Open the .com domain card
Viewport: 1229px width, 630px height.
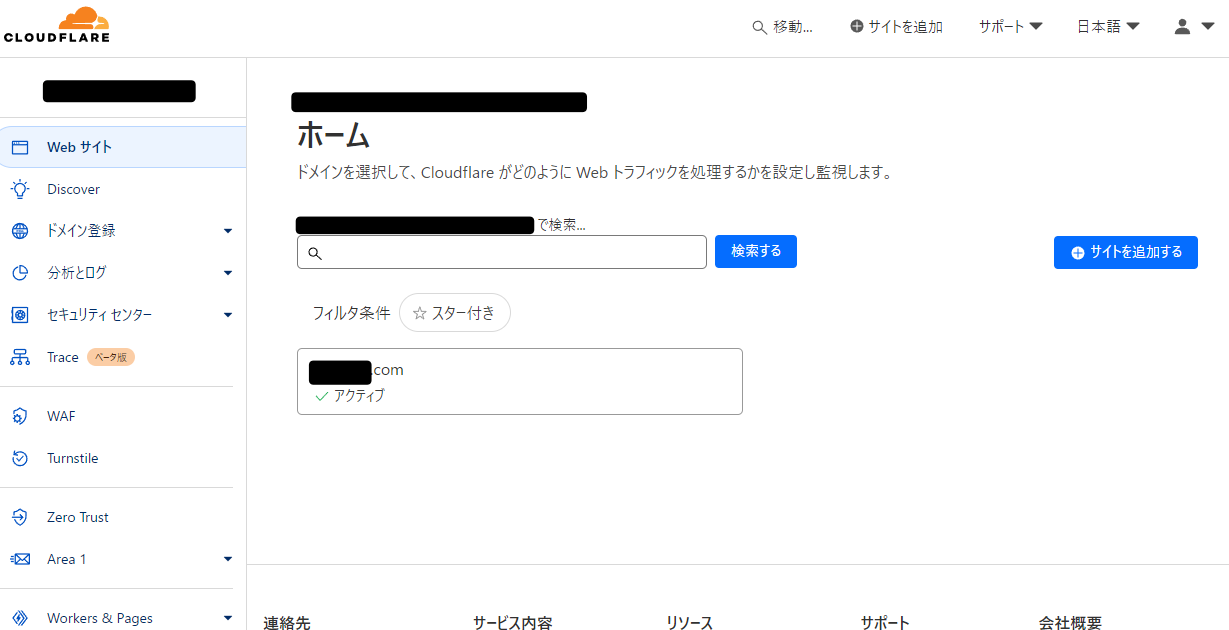tap(520, 381)
